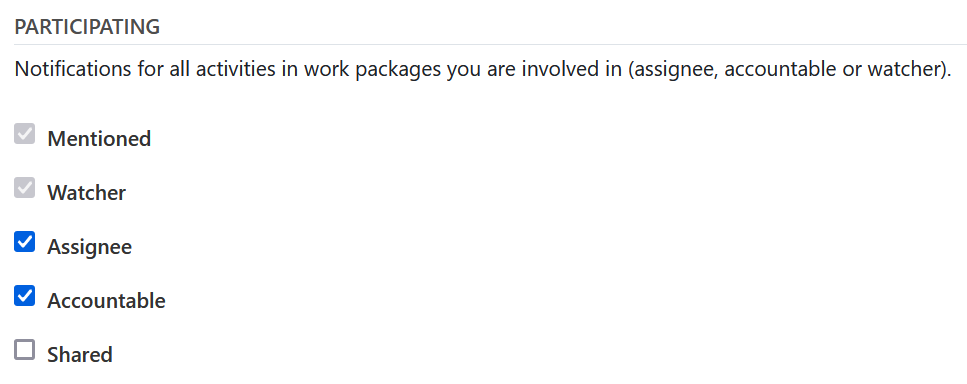Toggle Shared via its text label
The height and width of the screenshot is (384, 967).
[x=80, y=355]
